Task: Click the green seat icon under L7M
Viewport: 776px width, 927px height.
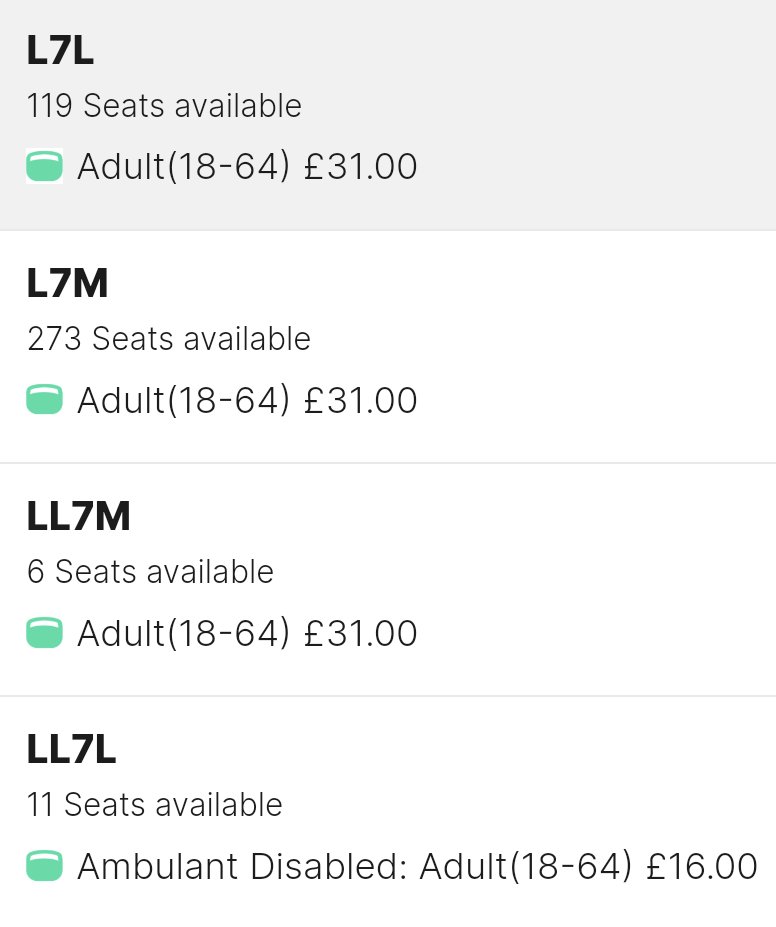Action: (44, 400)
